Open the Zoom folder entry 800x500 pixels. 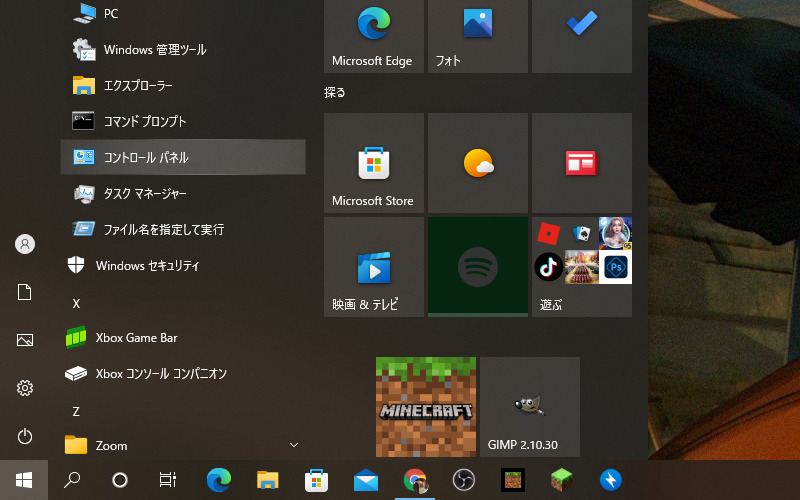pos(183,445)
